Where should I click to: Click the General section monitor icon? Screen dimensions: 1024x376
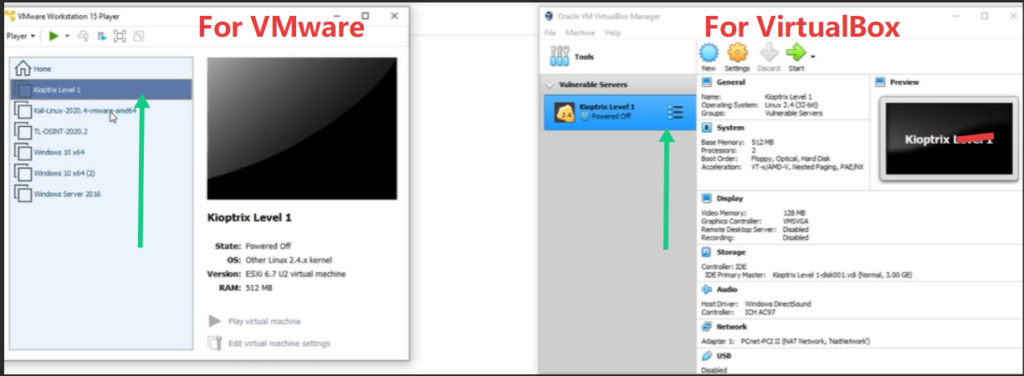tap(706, 82)
